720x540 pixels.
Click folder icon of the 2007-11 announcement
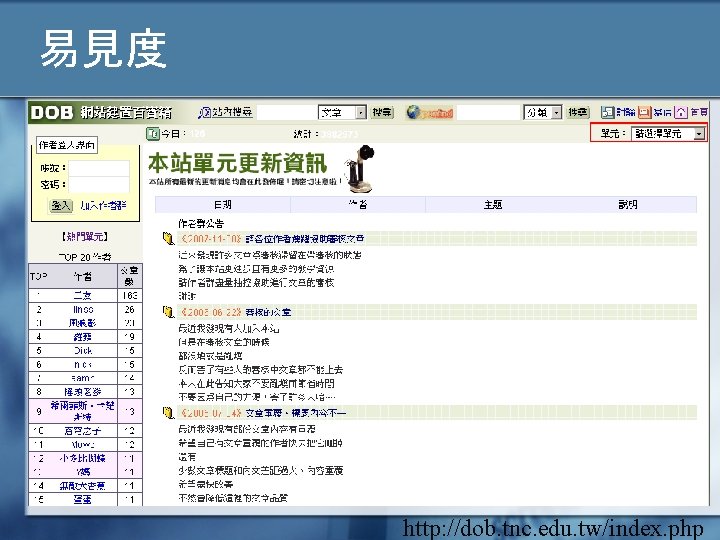point(169,238)
